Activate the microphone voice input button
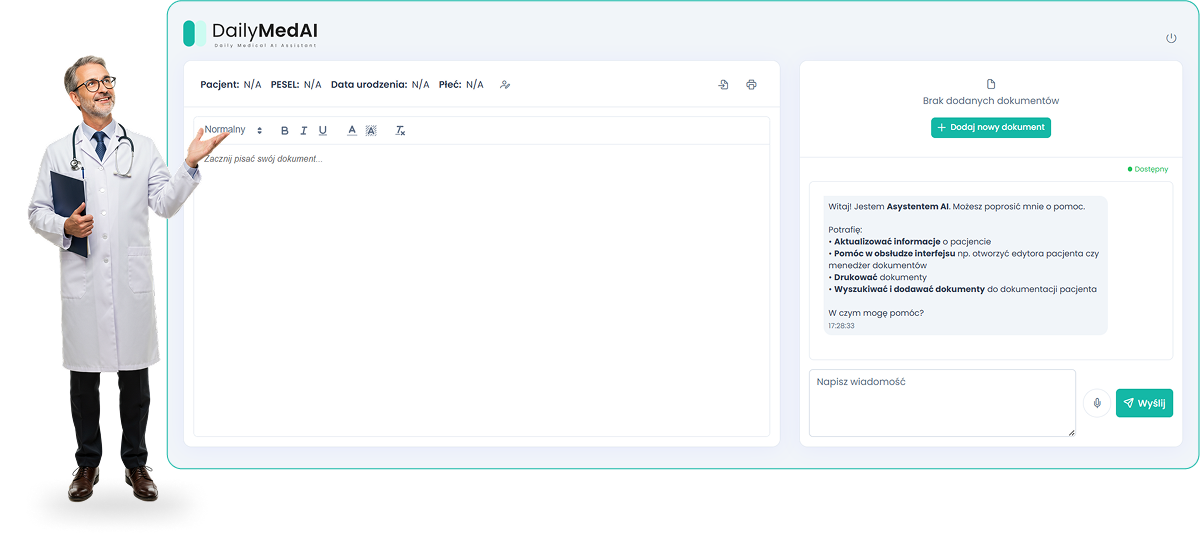1200x536 pixels. pyautogui.click(x=1097, y=403)
